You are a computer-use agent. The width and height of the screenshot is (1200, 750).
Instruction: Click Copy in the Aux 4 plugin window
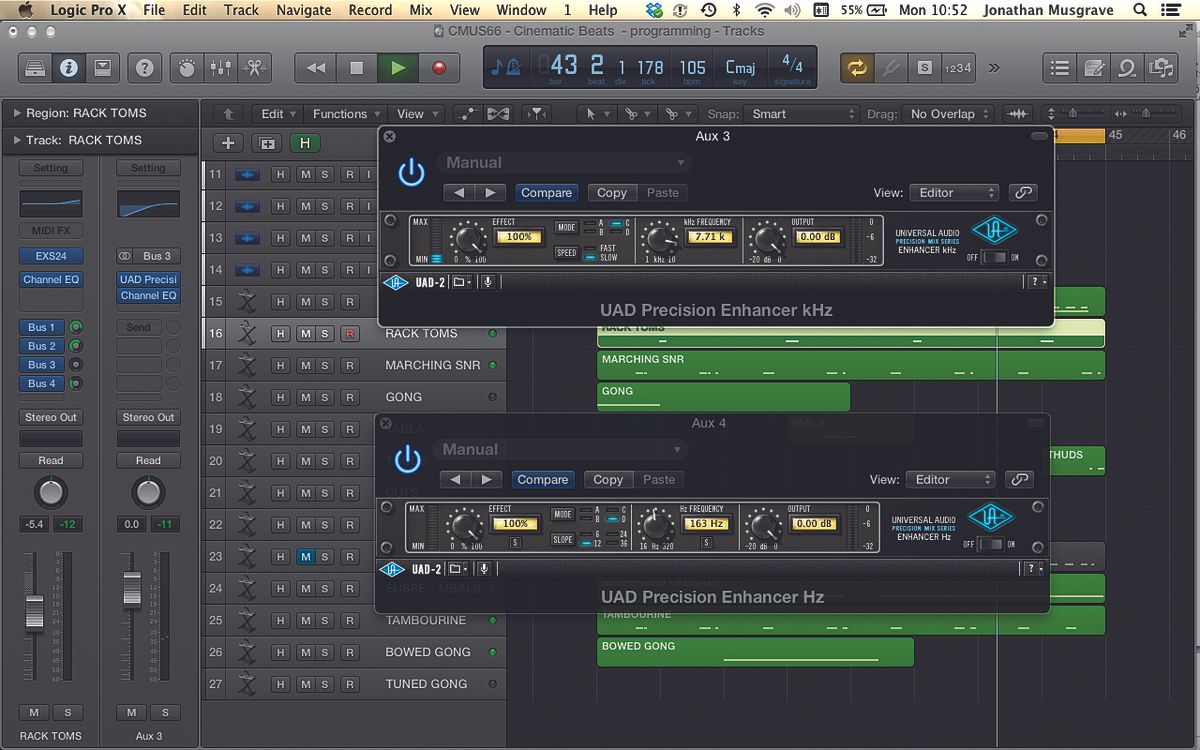608,479
